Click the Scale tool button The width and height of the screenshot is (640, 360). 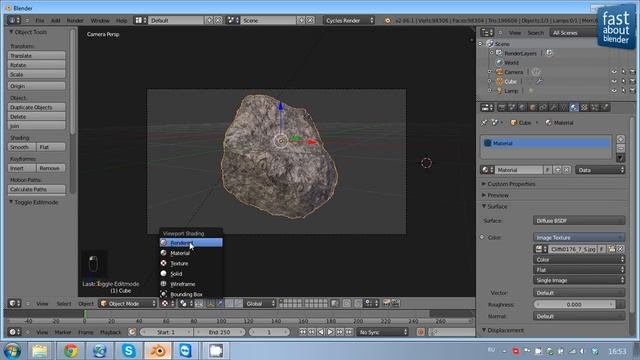pos(36,74)
